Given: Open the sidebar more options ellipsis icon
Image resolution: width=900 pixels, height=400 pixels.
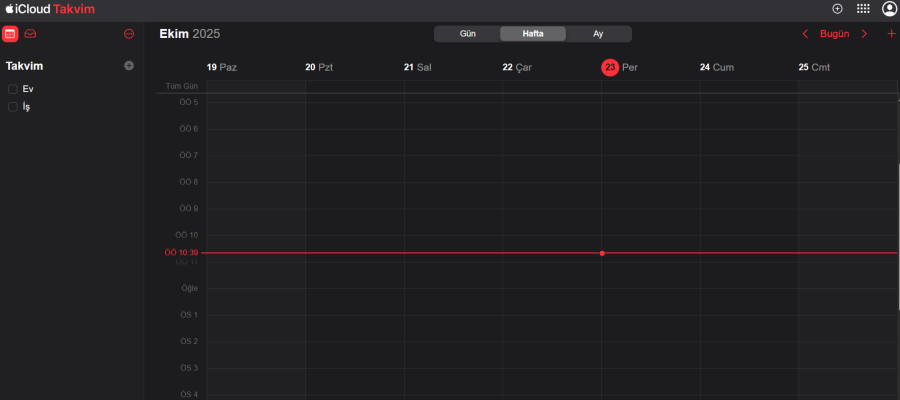Looking at the screenshot, I should point(129,34).
